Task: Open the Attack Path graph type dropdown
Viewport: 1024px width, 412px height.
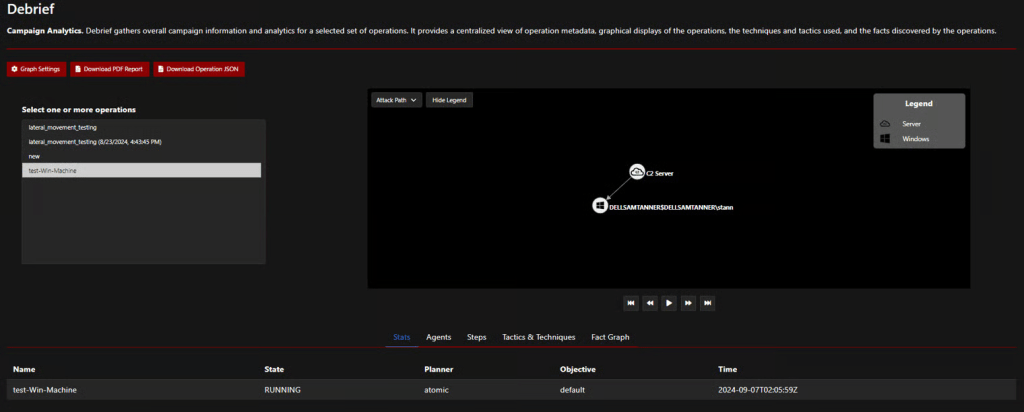Action: [x=396, y=100]
